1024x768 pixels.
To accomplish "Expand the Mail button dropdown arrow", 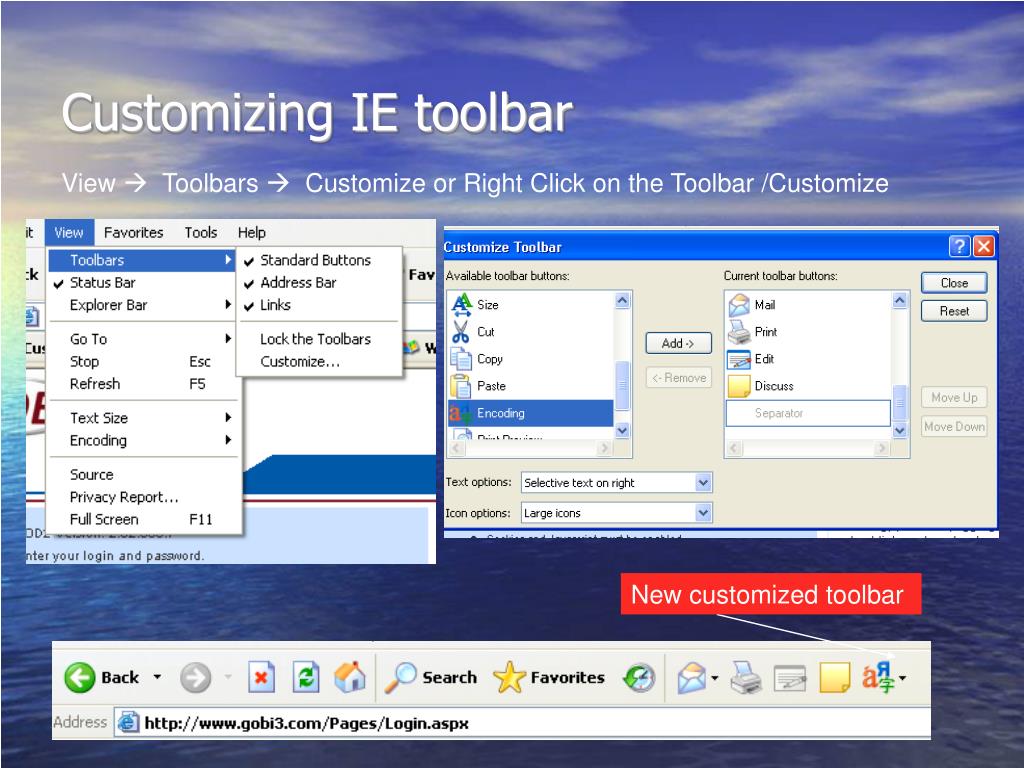I will (715, 679).
